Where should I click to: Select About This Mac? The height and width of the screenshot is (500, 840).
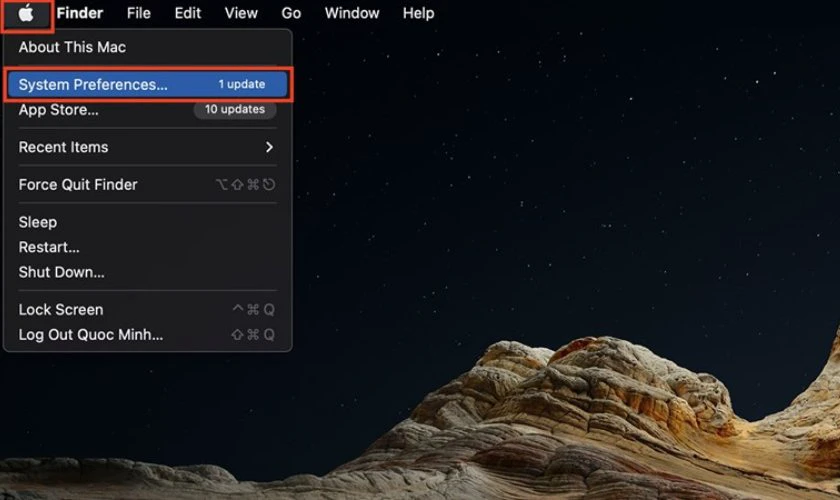pyautogui.click(x=72, y=47)
